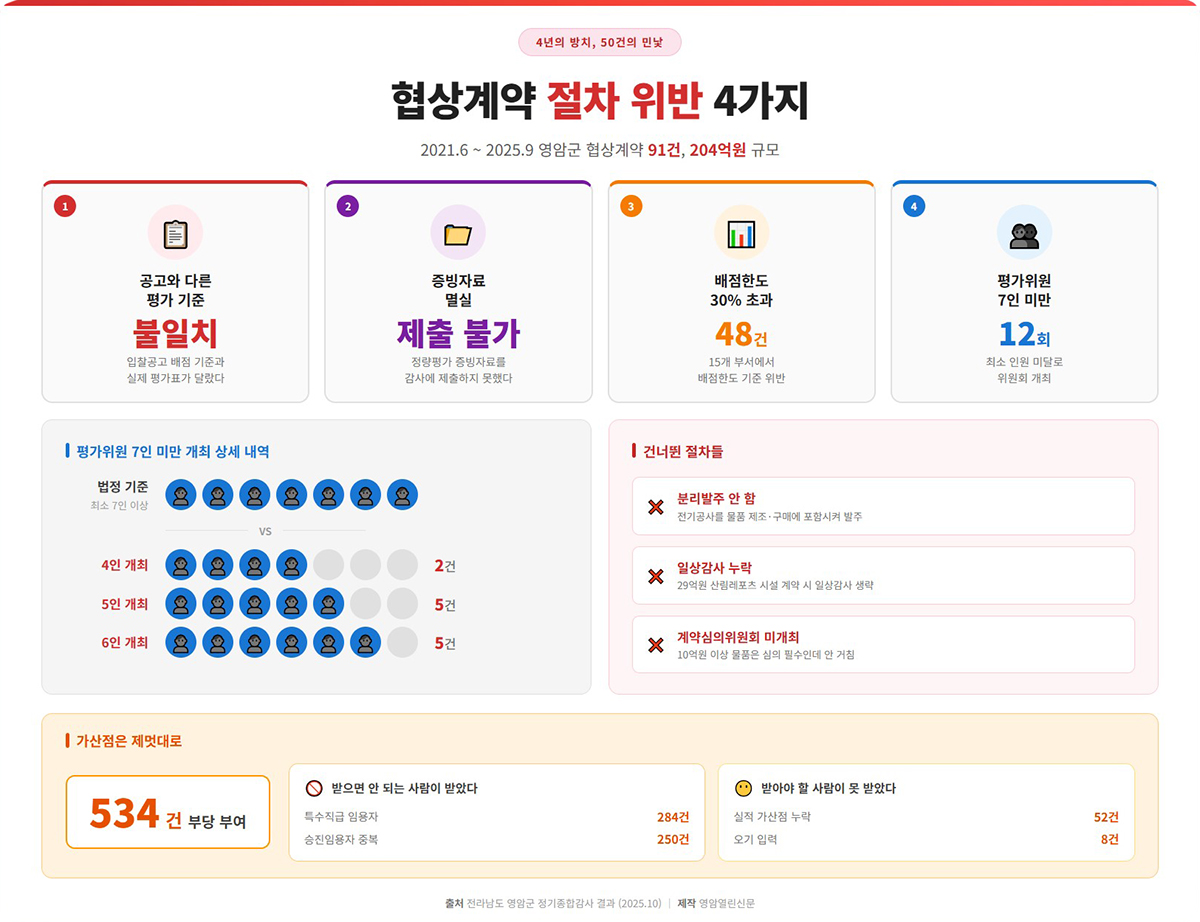Click the red X beside 분리발주 안 함

656,507
